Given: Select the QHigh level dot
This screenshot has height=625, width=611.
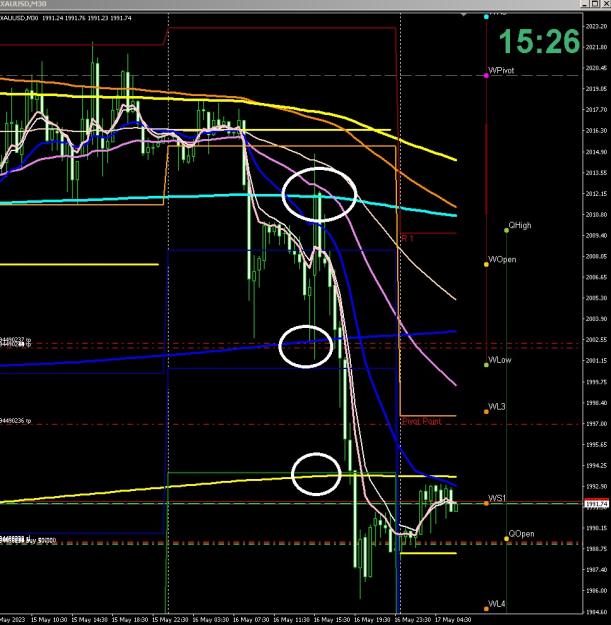Looking at the screenshot, I should (506, 230).
